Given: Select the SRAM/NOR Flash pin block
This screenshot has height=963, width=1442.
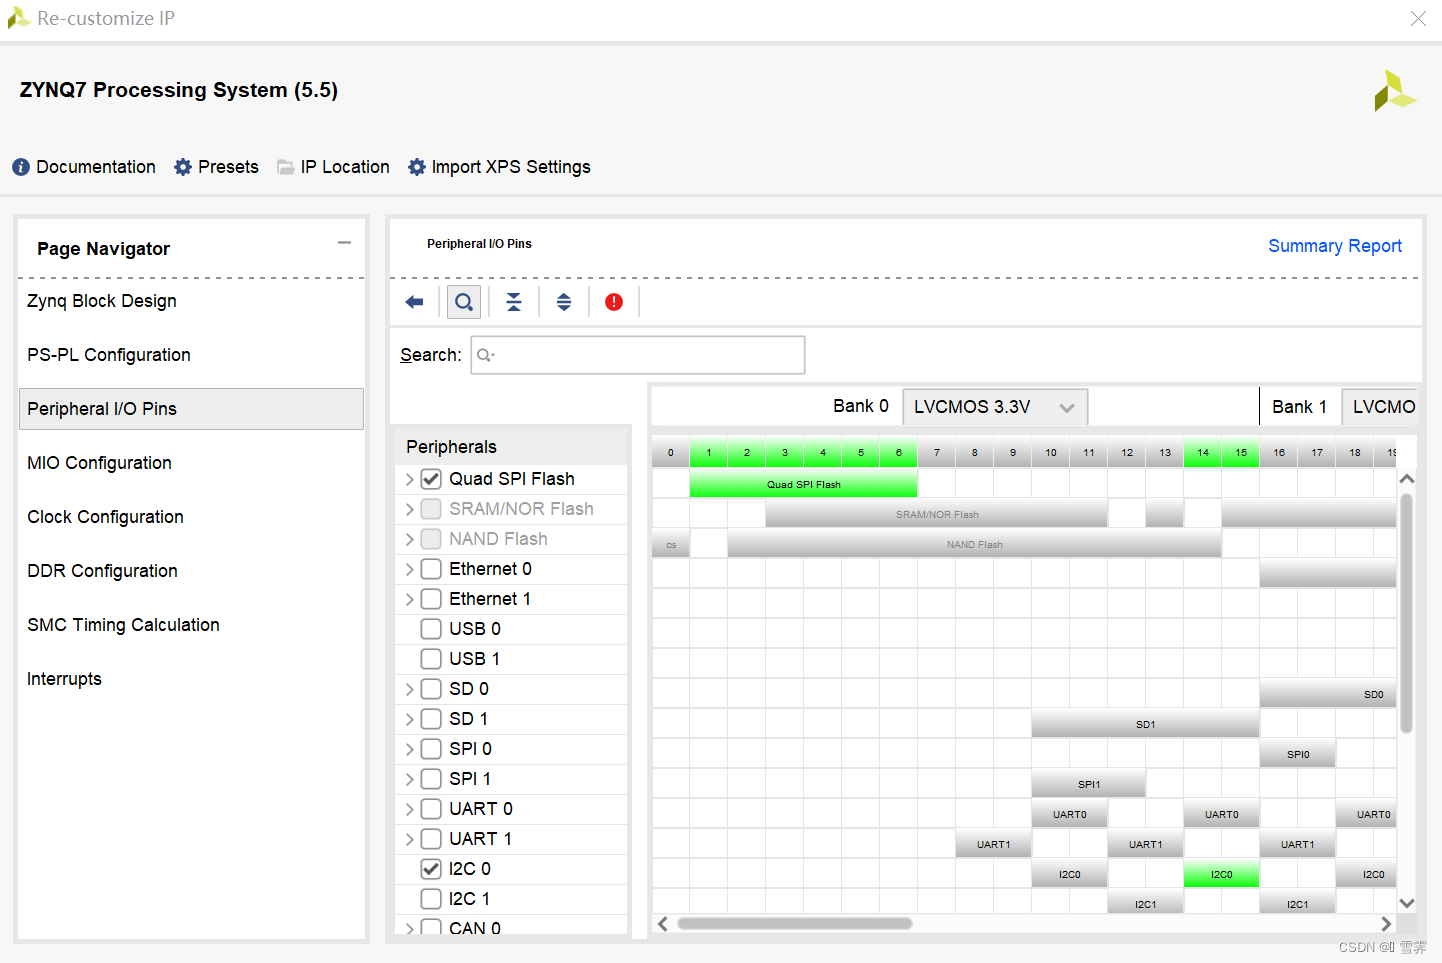Looking at the screenshot, I should (936, 514).
